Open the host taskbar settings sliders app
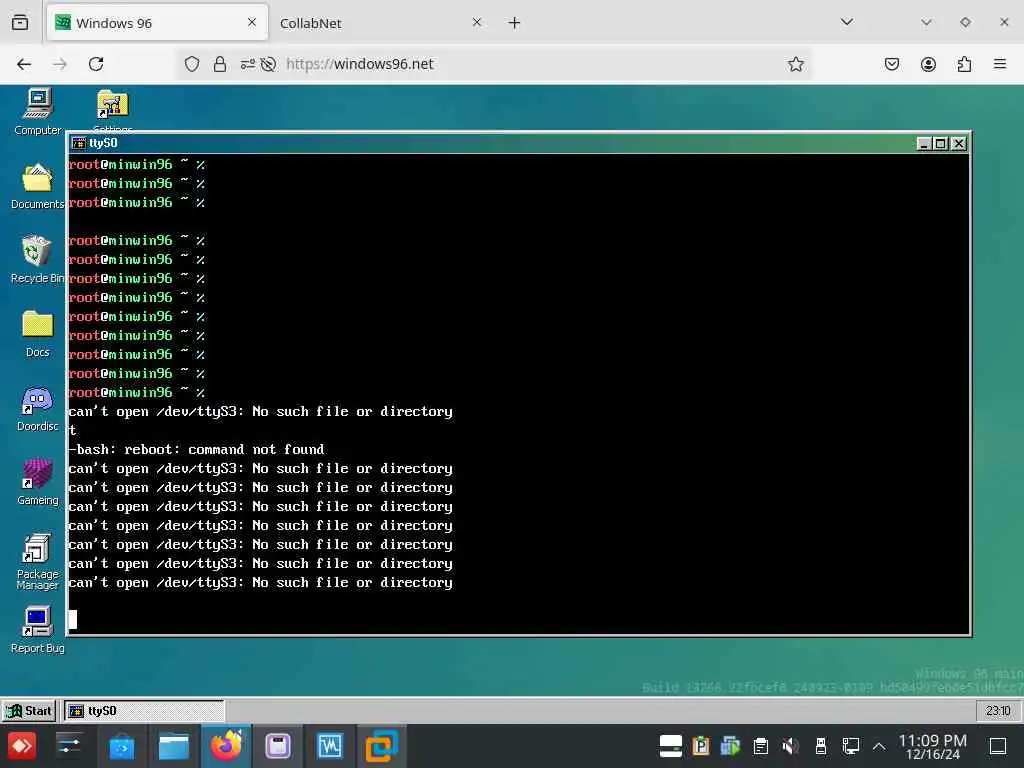 [x=69, y=745]
